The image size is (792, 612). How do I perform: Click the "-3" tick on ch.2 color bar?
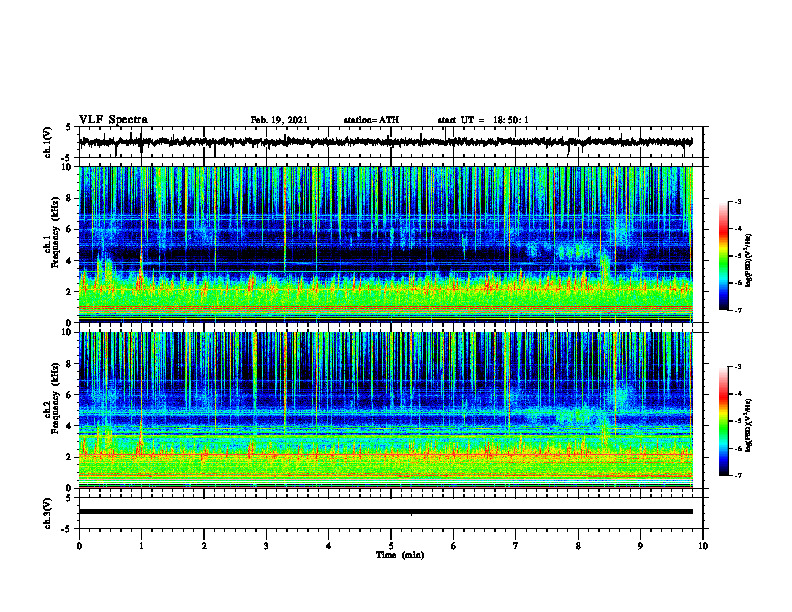click(737, 367)
